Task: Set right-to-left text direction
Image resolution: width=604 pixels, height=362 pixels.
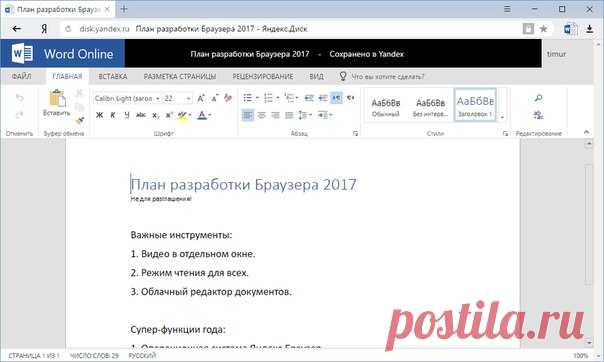Action: point(350,99)
